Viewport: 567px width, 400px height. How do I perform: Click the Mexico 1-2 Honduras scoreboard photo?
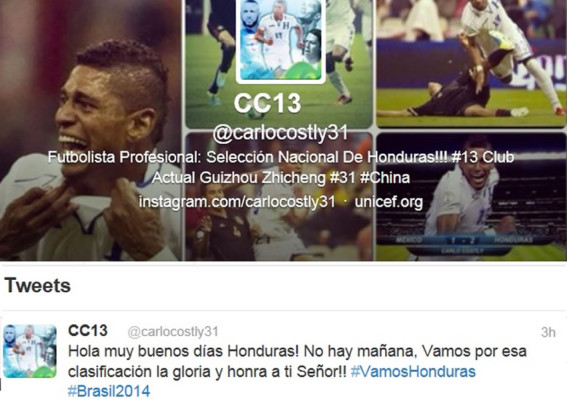tap(471, 197)
